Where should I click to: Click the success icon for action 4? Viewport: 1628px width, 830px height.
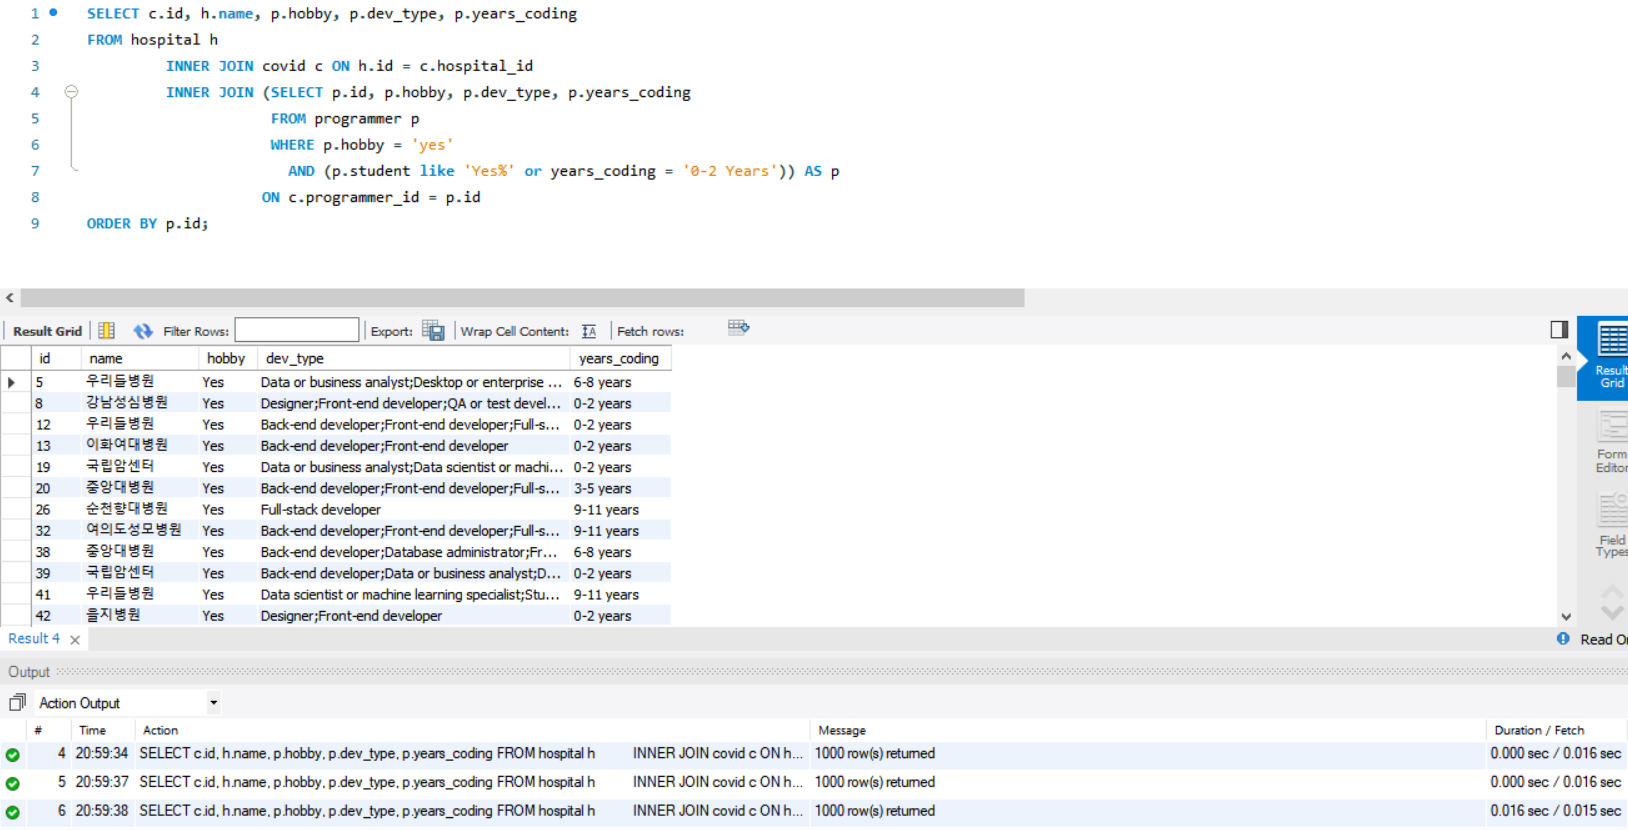pos(12,755)
